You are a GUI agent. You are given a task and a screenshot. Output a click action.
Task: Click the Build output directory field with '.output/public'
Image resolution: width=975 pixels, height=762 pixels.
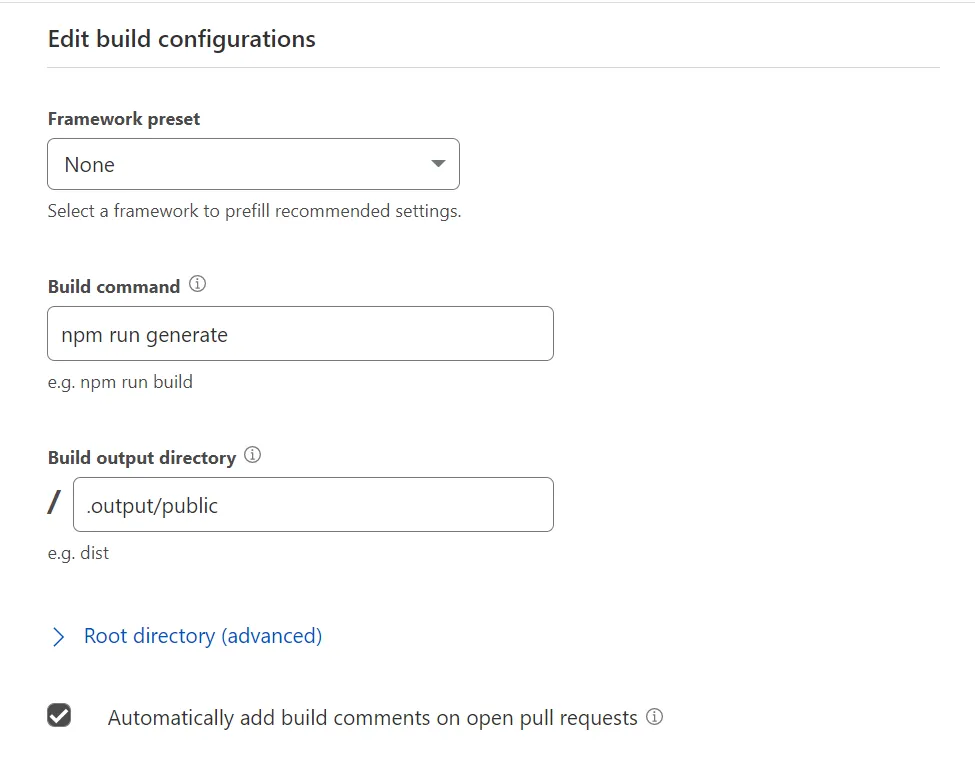pyautogui.click(x=313, y=505)
